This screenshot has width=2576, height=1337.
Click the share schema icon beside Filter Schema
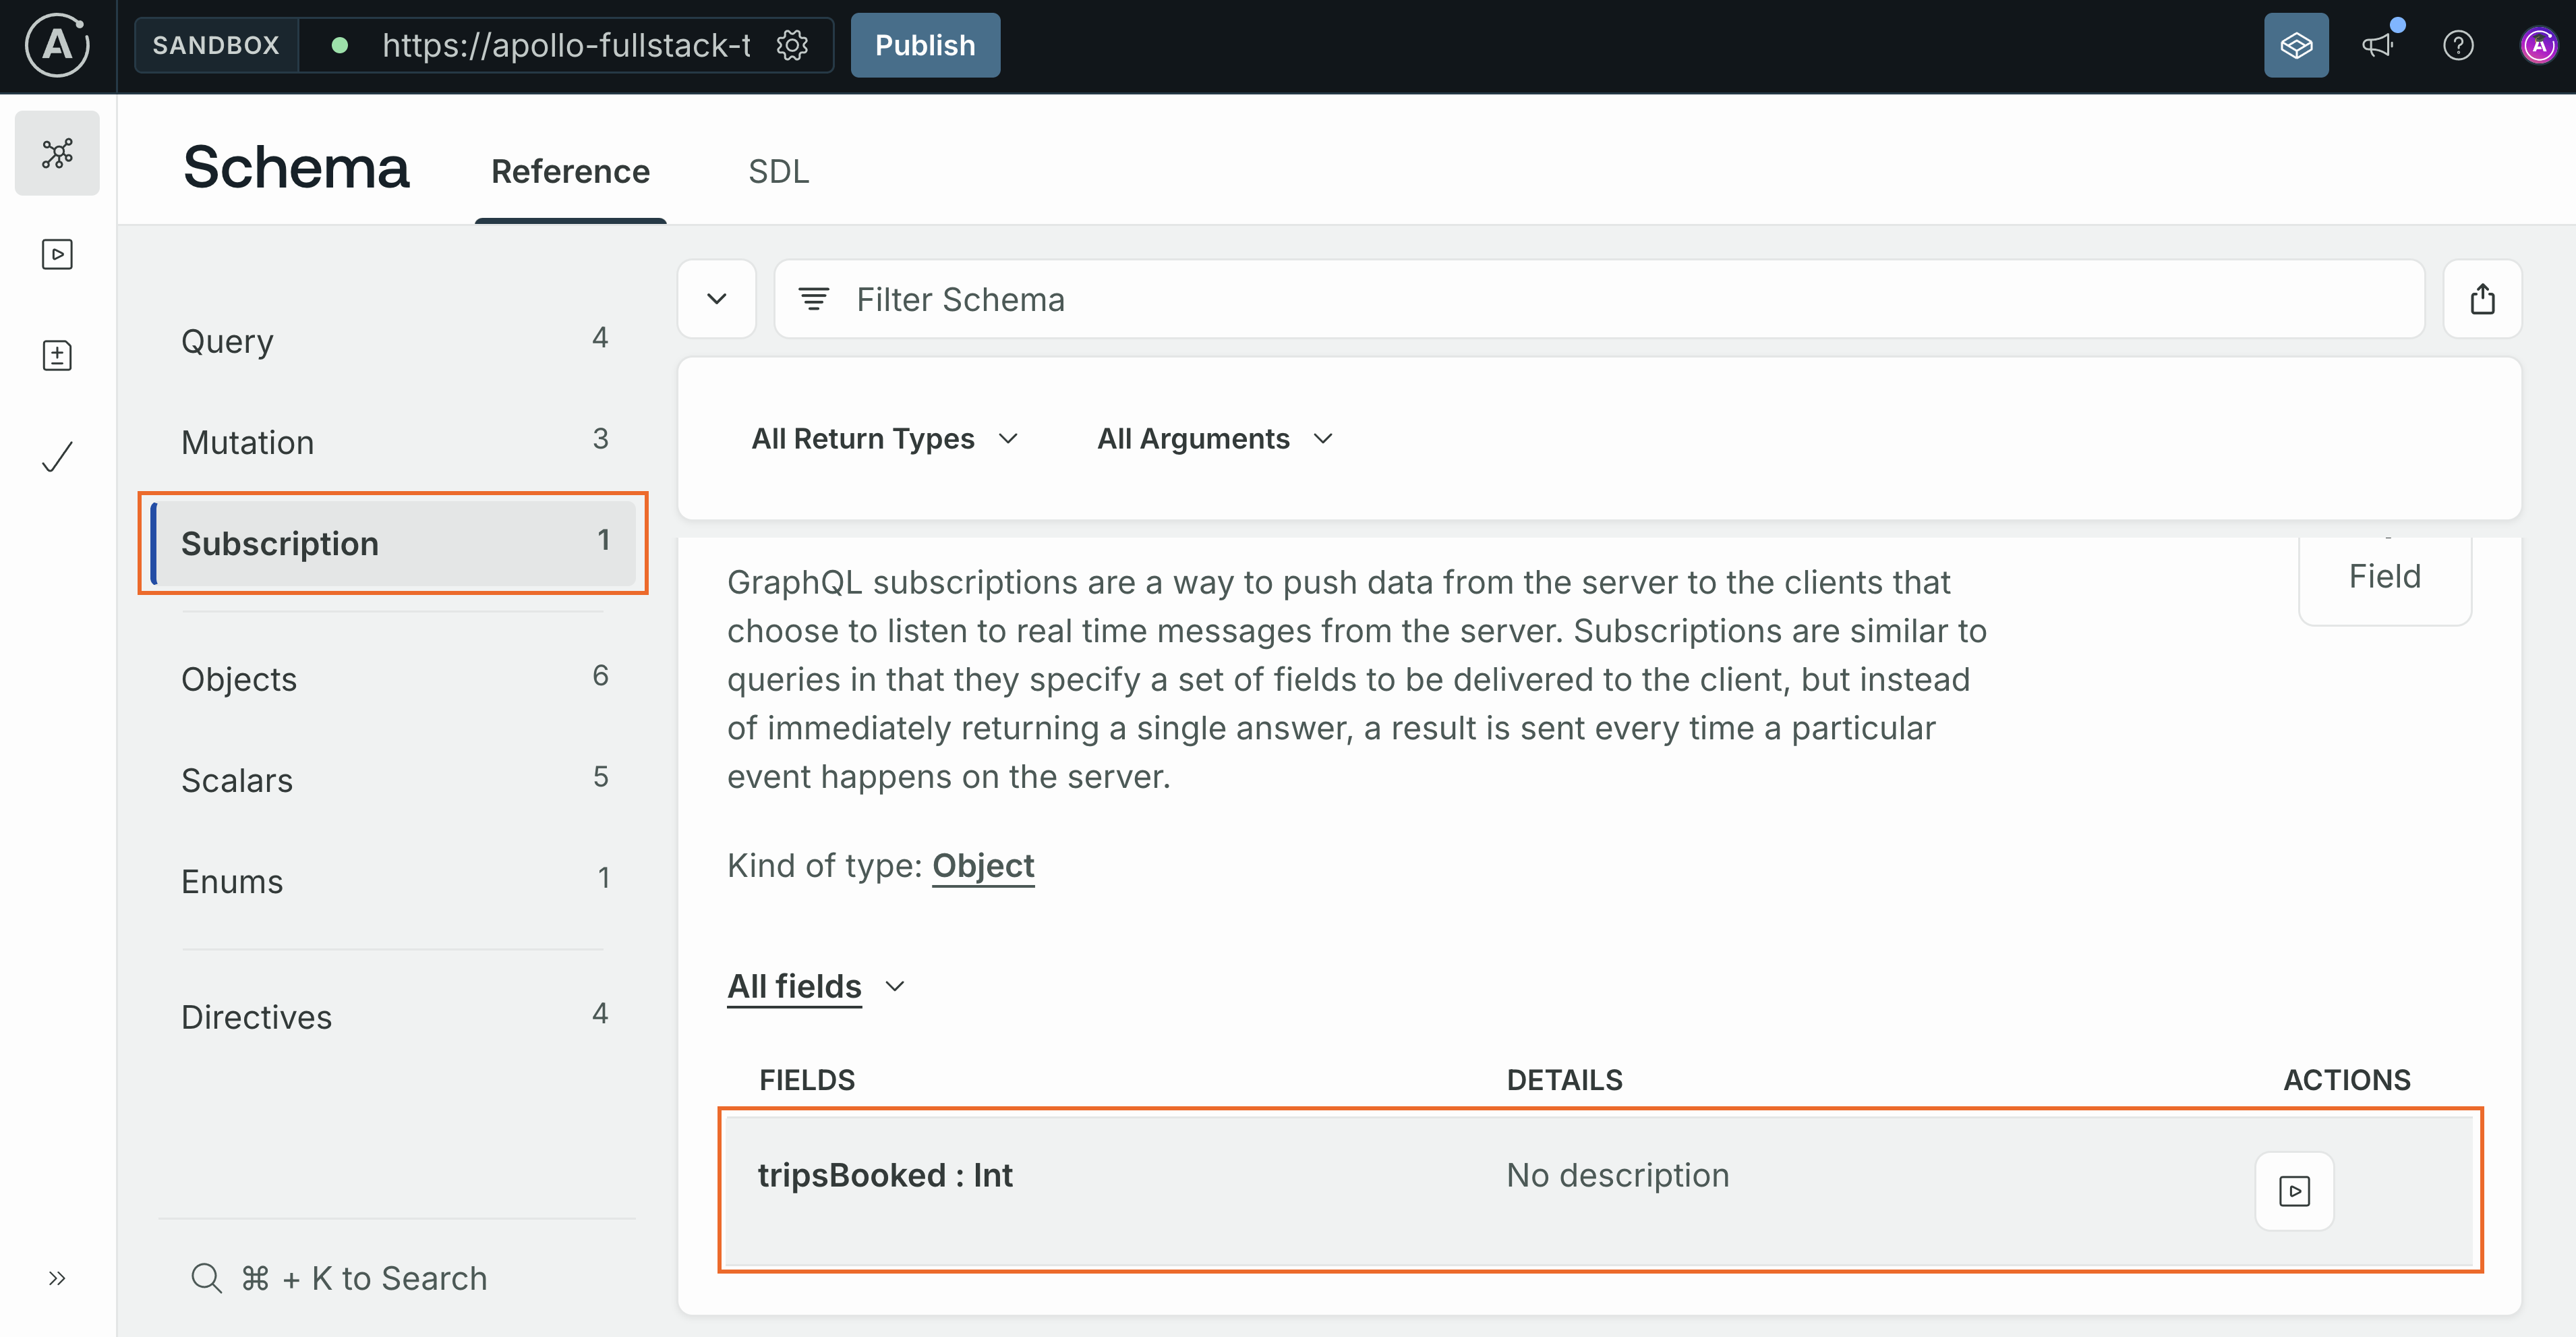(x=2484, y=298)
